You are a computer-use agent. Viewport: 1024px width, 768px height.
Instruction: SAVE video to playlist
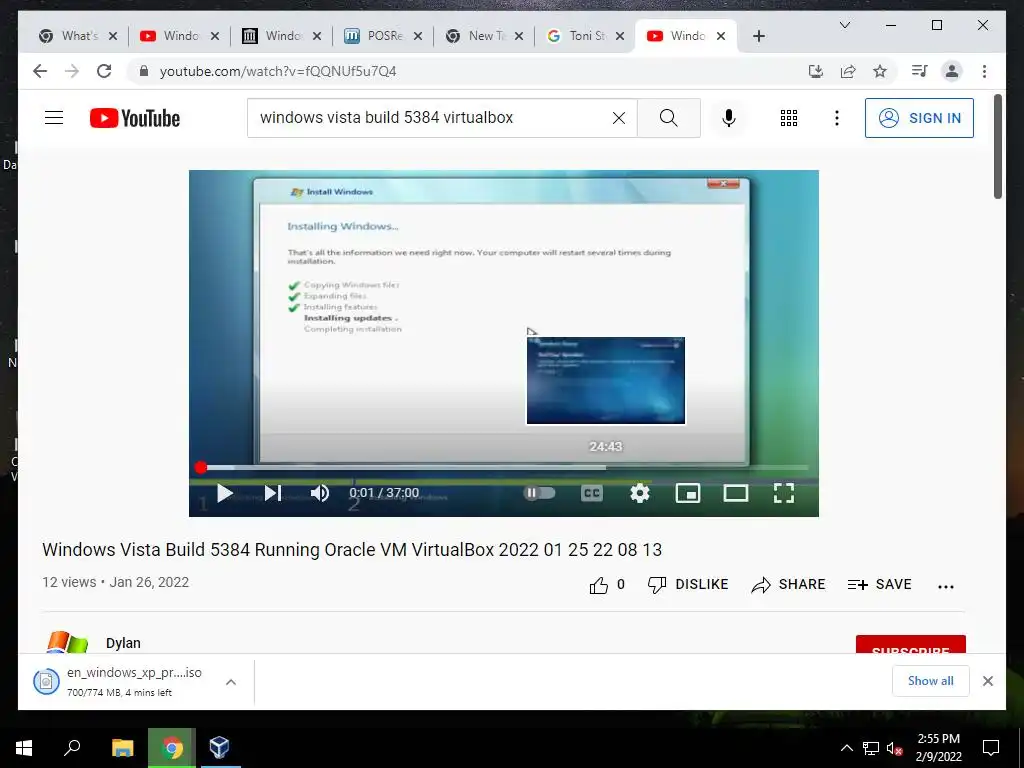pyautogui.click(x=880, y=584)
